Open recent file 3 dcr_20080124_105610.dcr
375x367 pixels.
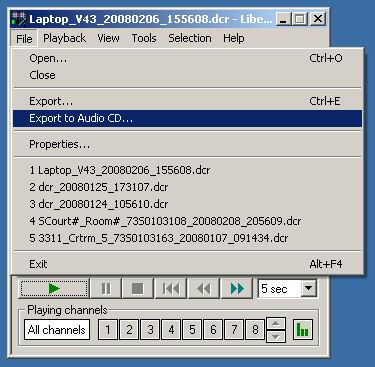tap(187, 204)
